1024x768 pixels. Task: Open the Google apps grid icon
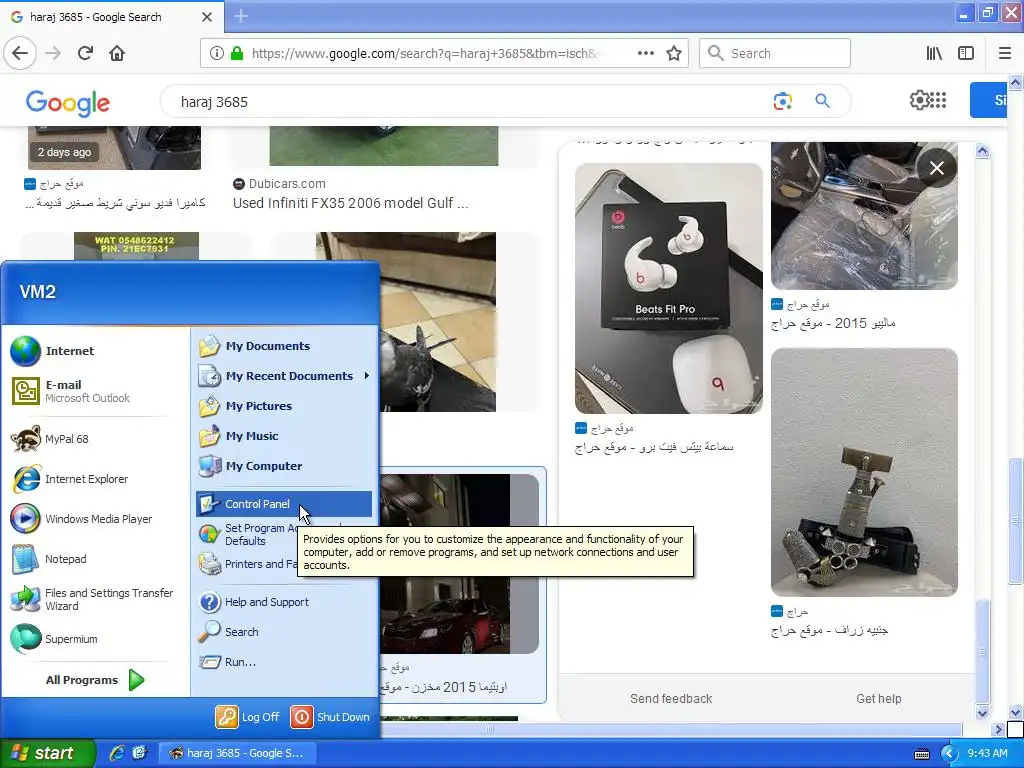(938, 100)
